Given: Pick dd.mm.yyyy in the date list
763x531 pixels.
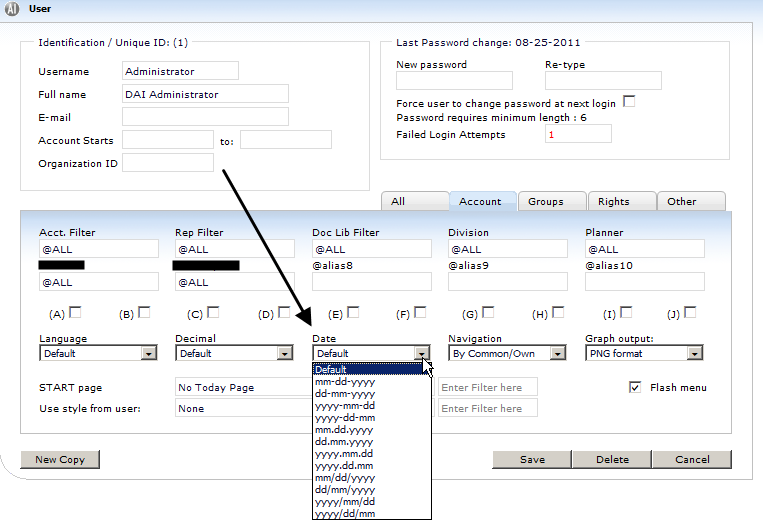Looking at the screenshot, I should (345, 441).
